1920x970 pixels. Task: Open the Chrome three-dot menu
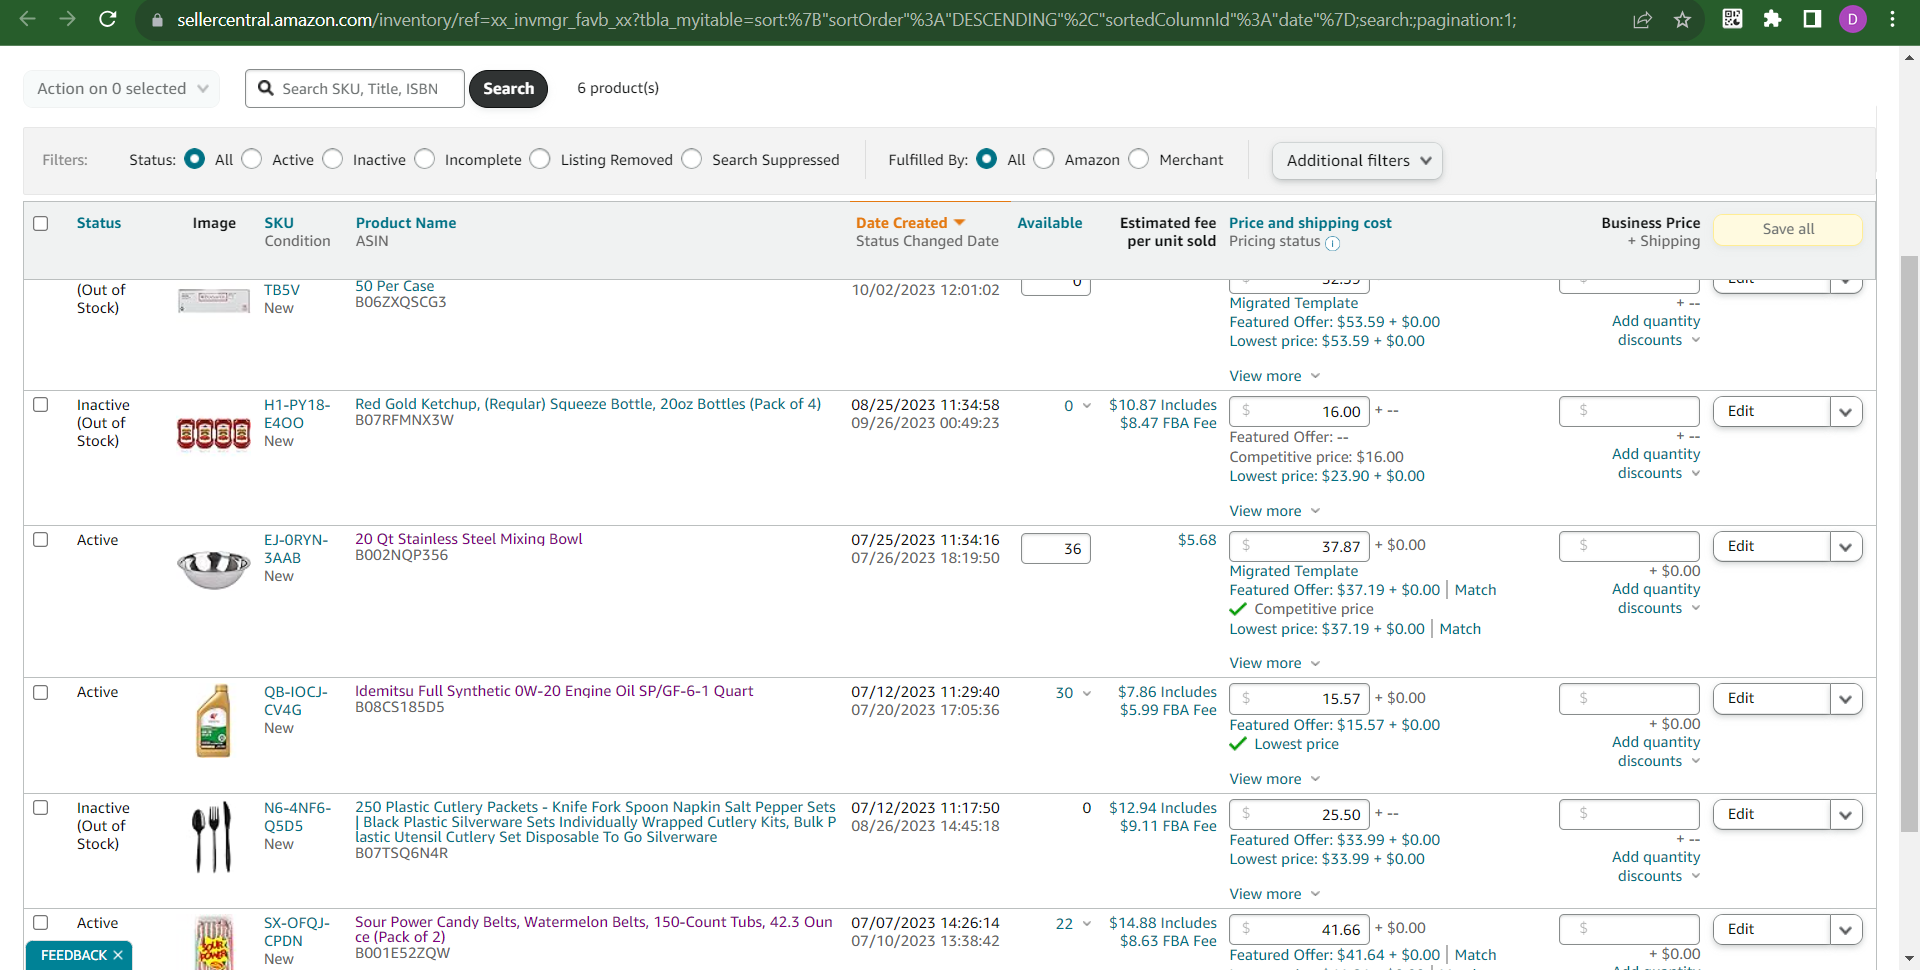pyautogui.click(x=1893, y=19)
